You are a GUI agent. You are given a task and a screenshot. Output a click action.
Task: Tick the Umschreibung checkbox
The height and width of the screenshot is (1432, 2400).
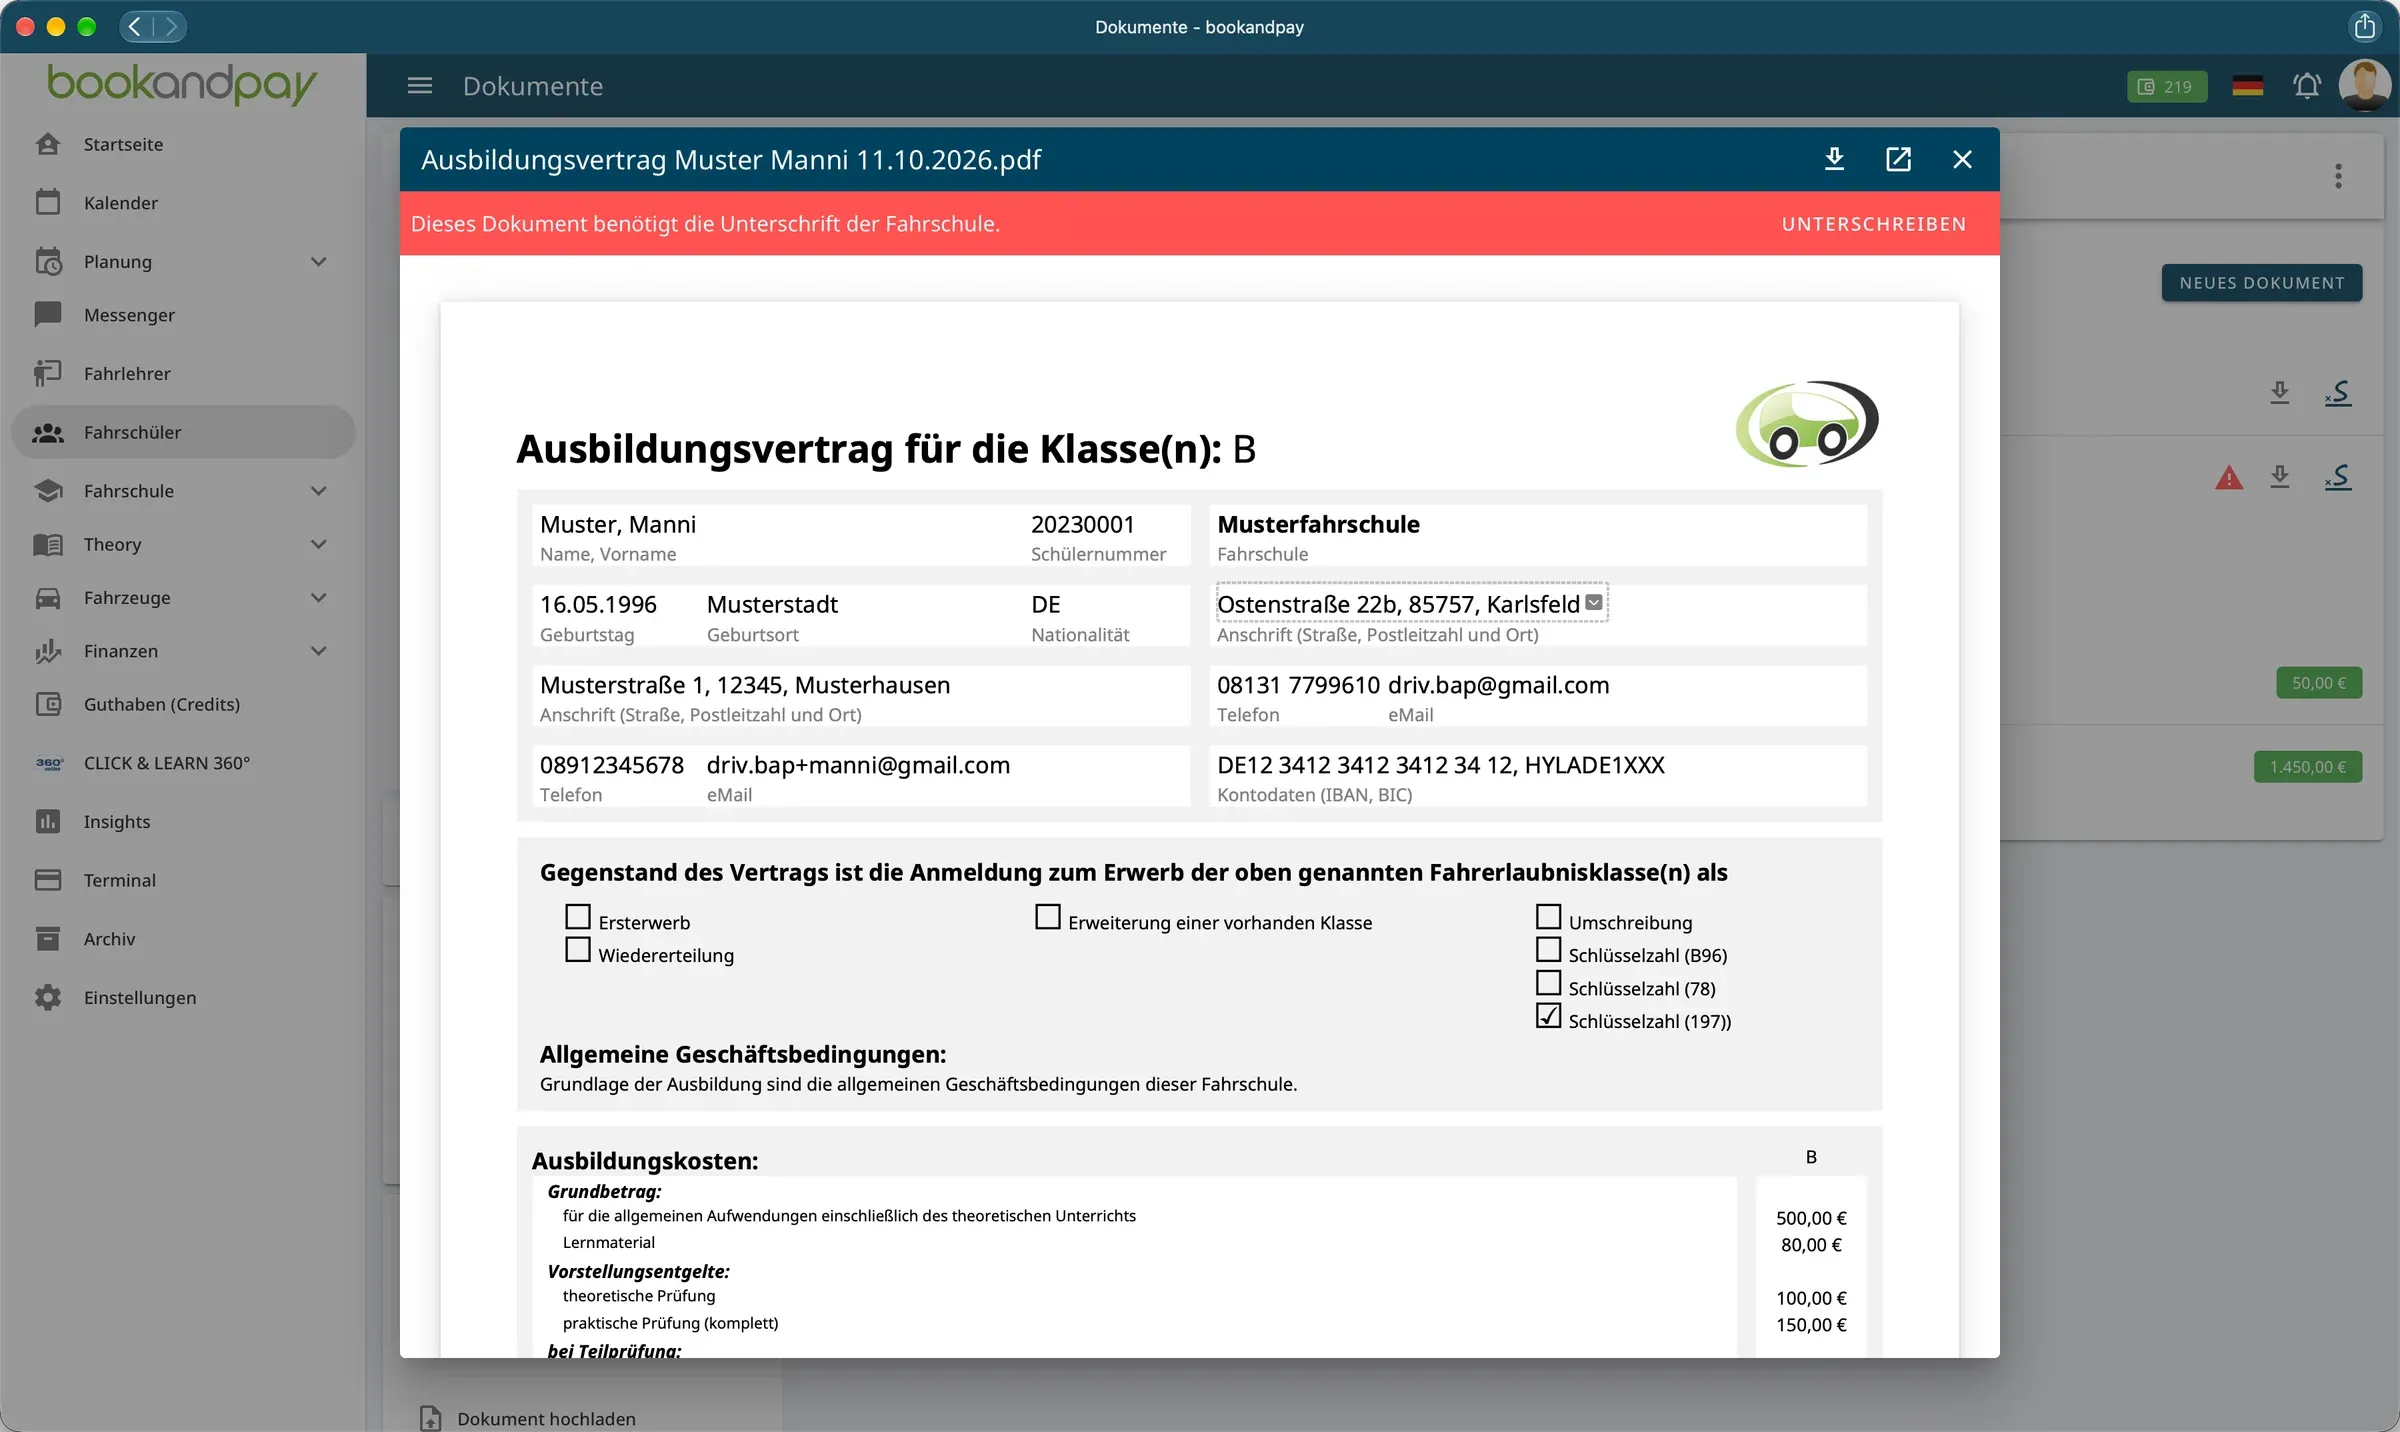tap(1548, 916)
